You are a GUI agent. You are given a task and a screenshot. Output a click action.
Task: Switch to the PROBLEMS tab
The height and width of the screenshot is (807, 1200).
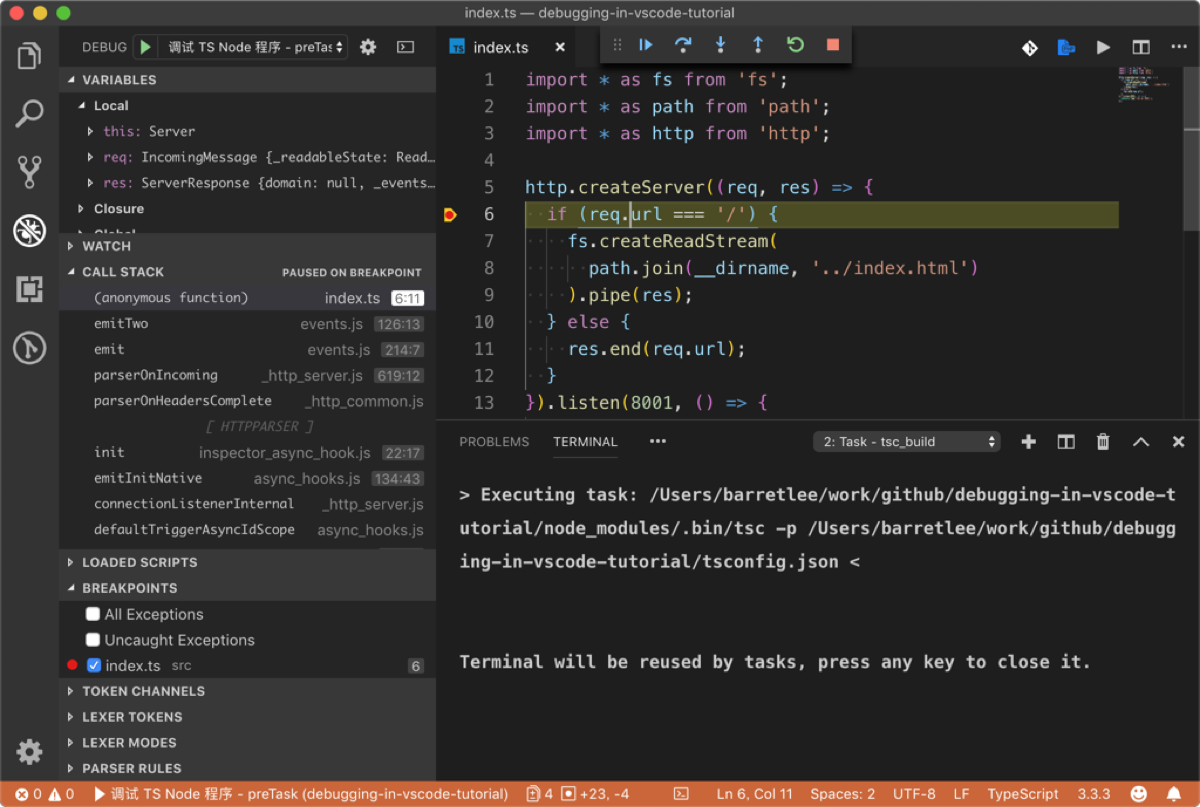tap(494, 441)
